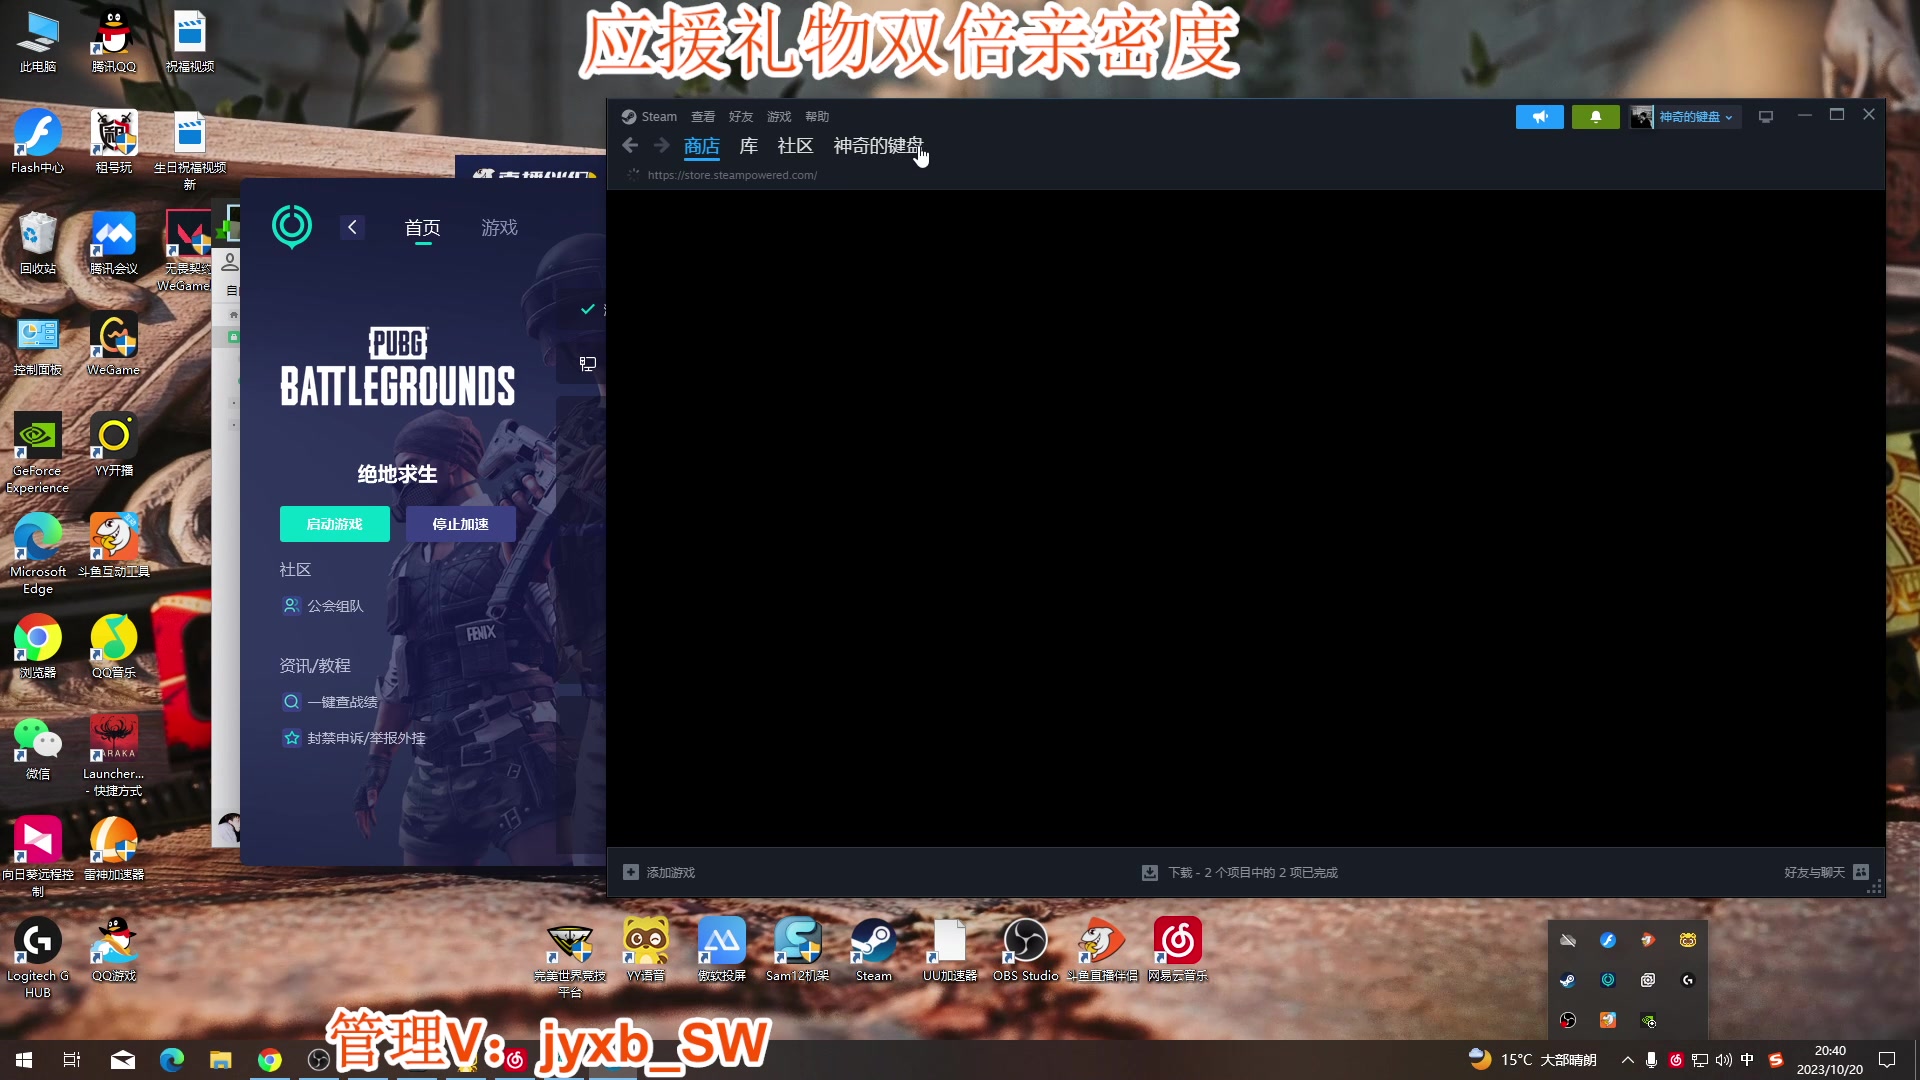The width and height of the screenshot is (1920, 1080).
Task: Open the 网易云音乐 desktop shortcut
Action: (1178, 950)
